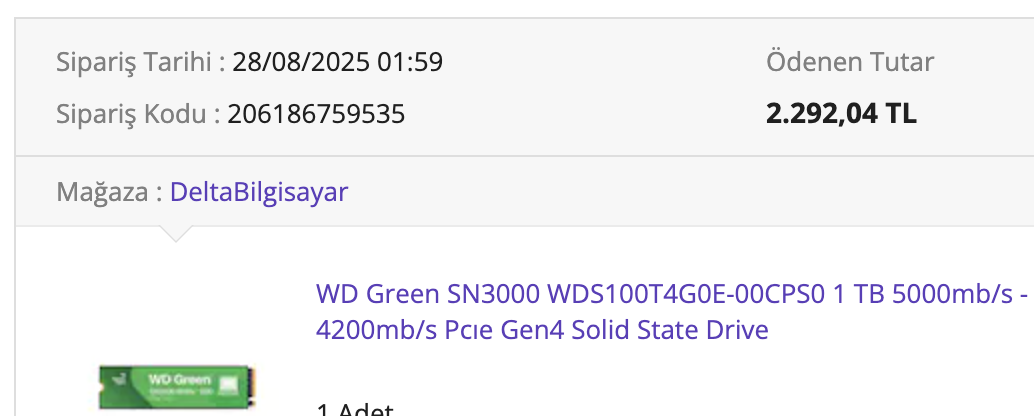The width and height of the screenshot is (1034, 416).
Task: Select the order date 28/08/2025 01:59
Action: pos(337,63)
